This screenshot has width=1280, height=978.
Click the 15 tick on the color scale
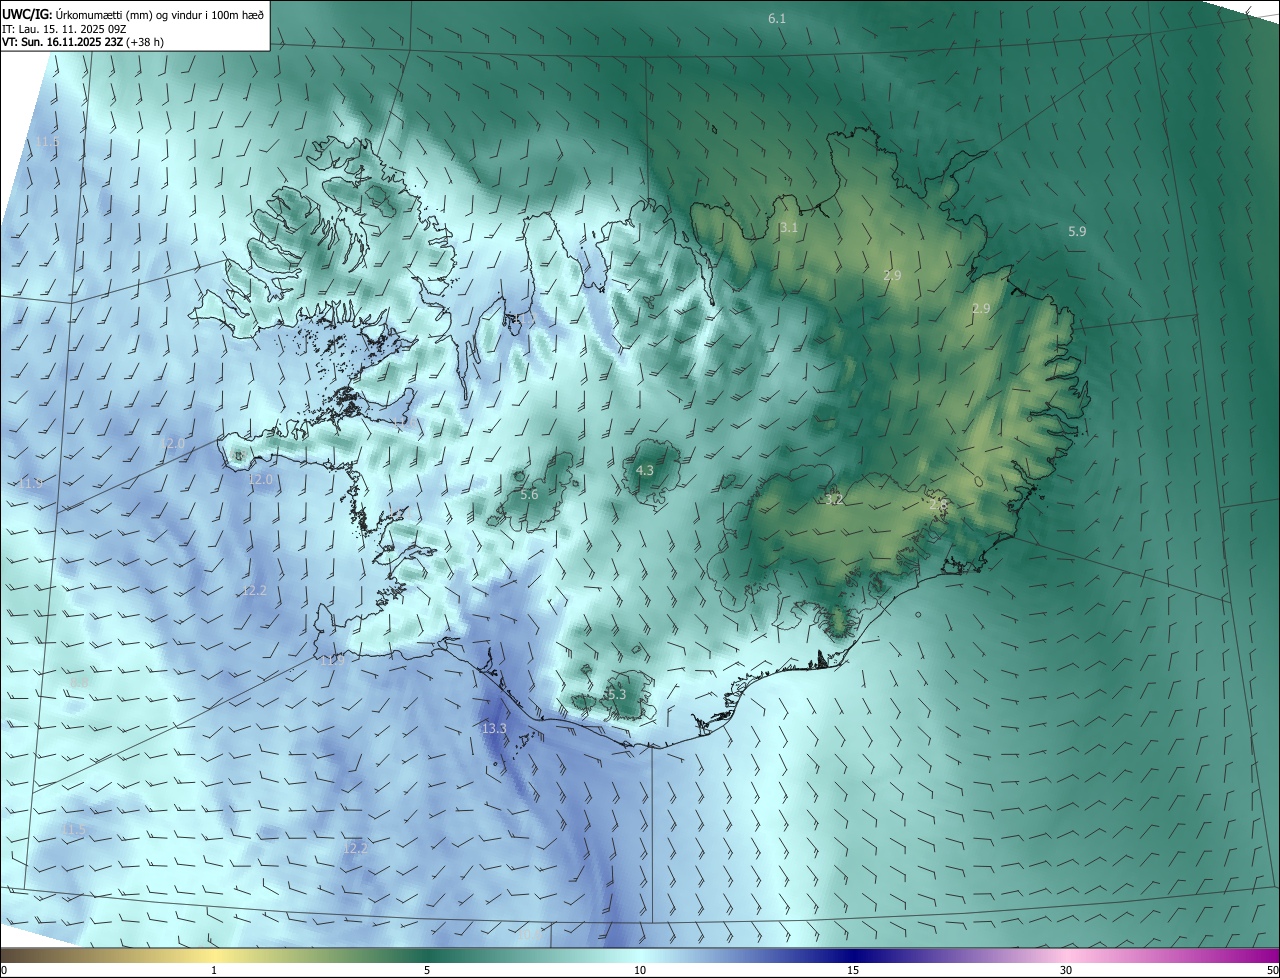853,970
